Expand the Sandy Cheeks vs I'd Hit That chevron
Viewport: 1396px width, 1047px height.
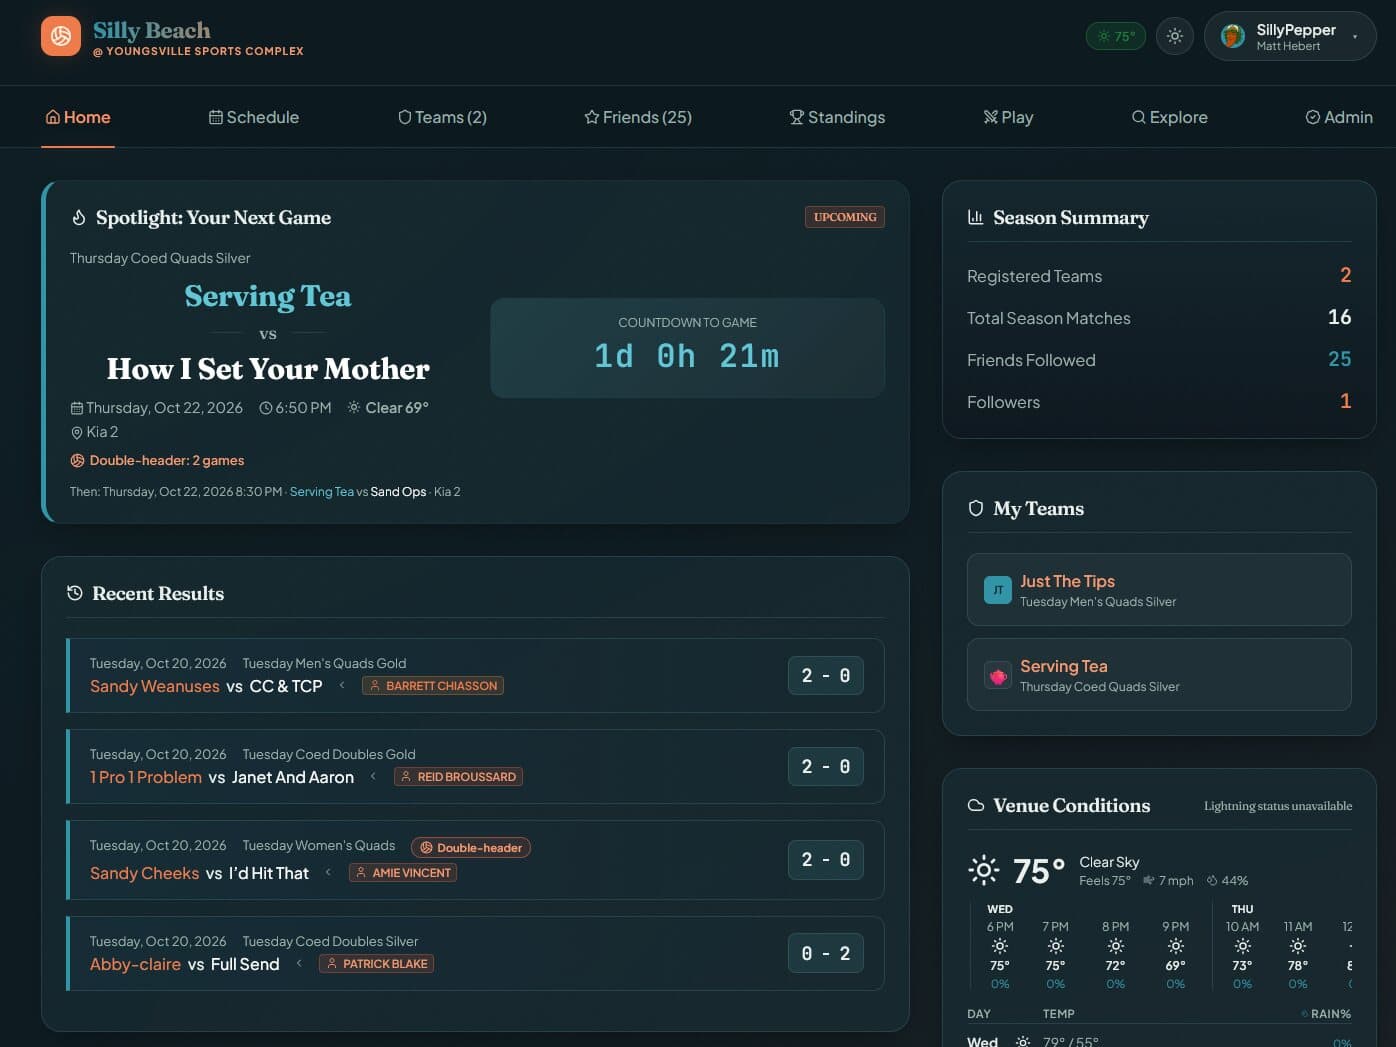328,873
